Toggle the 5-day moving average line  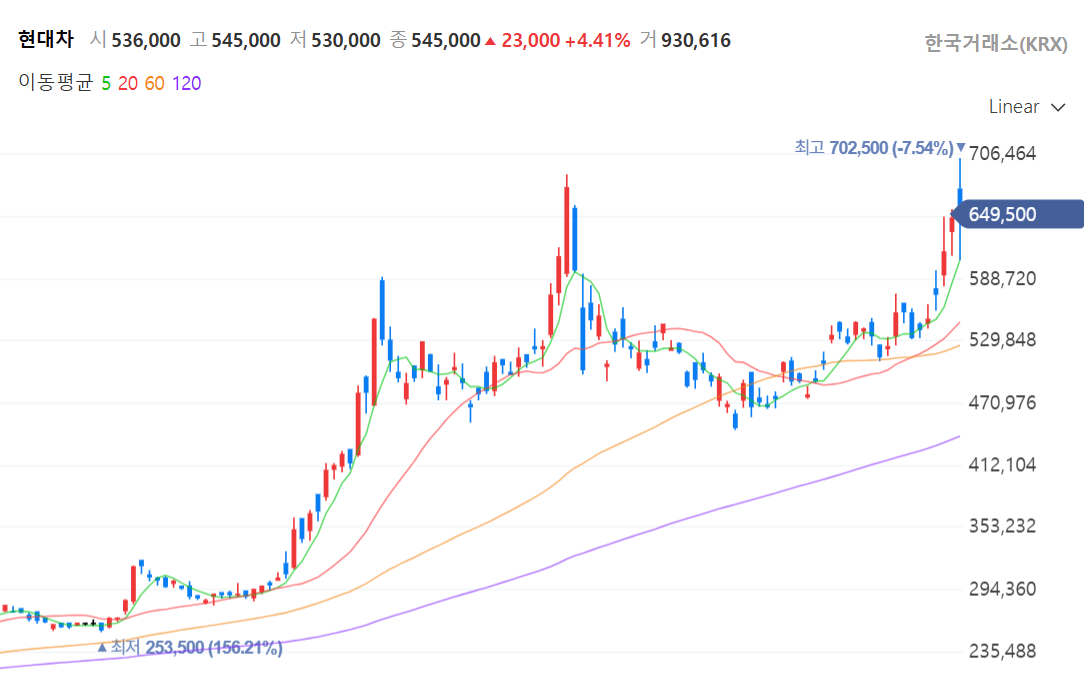click(106, 83)
